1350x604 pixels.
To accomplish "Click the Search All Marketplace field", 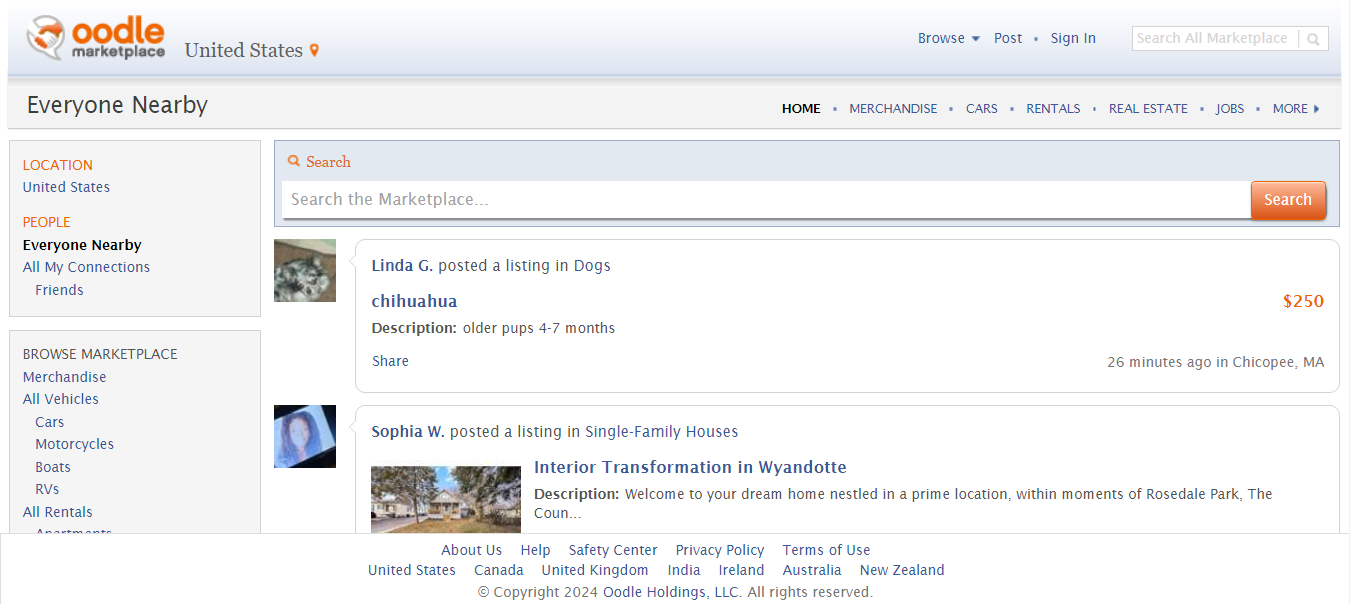I will click(1214, 38).
